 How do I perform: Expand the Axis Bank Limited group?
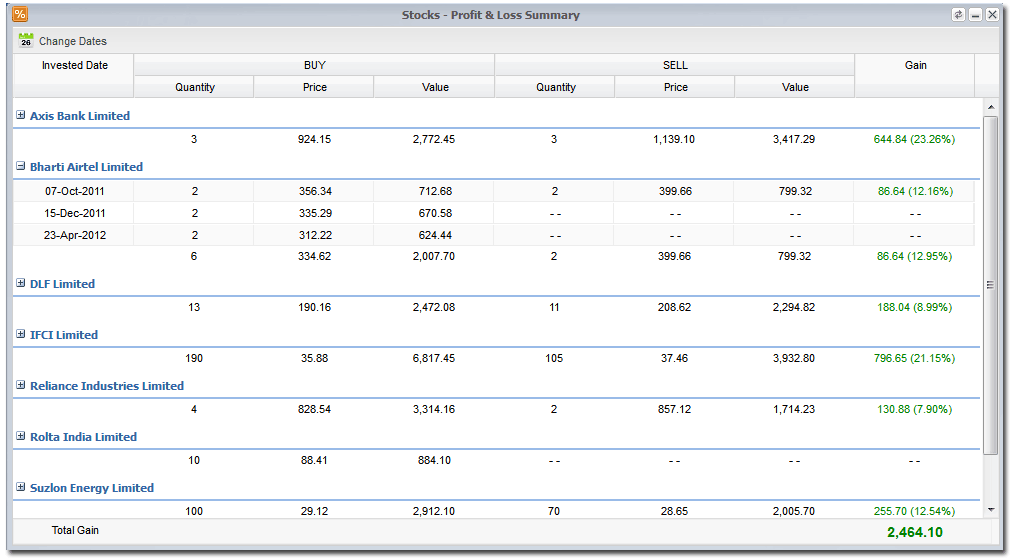point(21,115)
